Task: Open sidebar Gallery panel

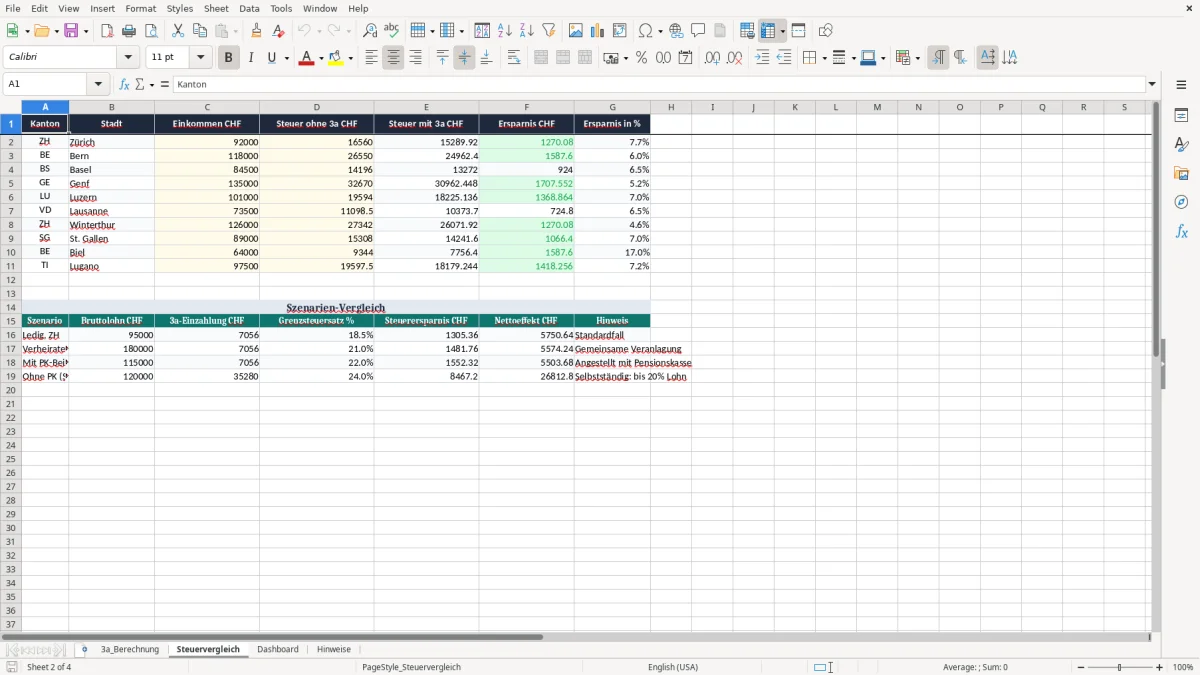Action: pos(1181,173)
